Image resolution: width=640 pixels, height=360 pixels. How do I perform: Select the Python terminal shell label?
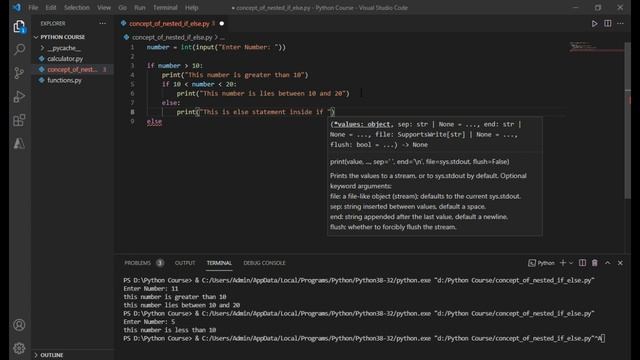point(542,263)
